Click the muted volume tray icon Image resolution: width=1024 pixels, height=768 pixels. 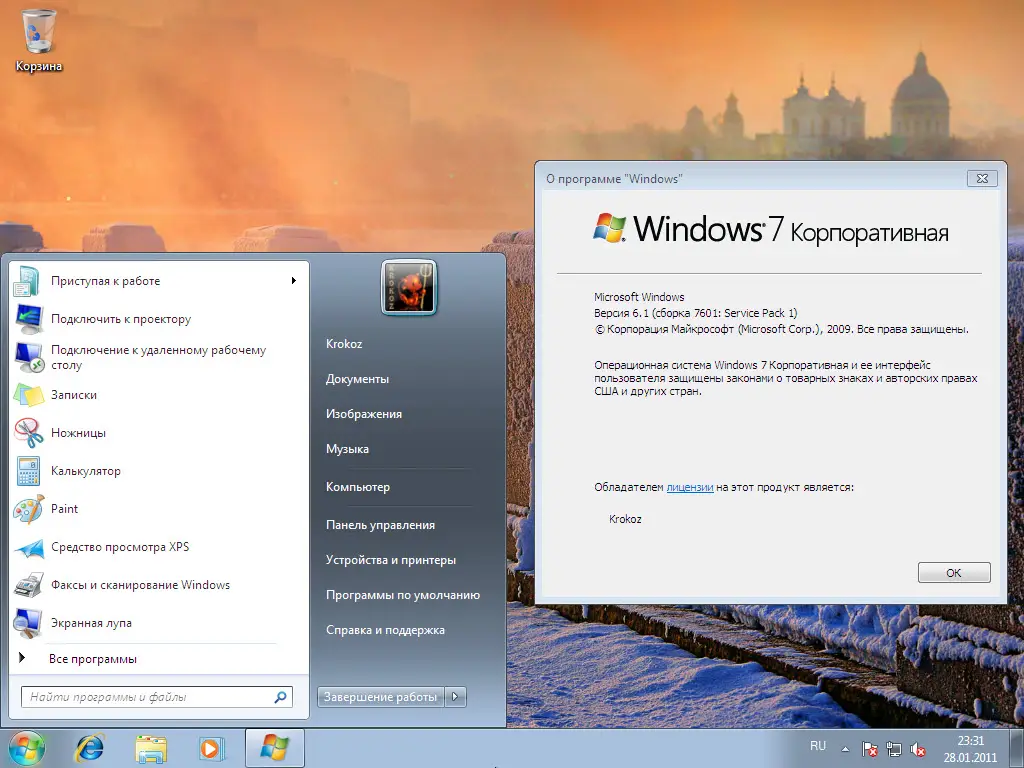pos(918,749)
